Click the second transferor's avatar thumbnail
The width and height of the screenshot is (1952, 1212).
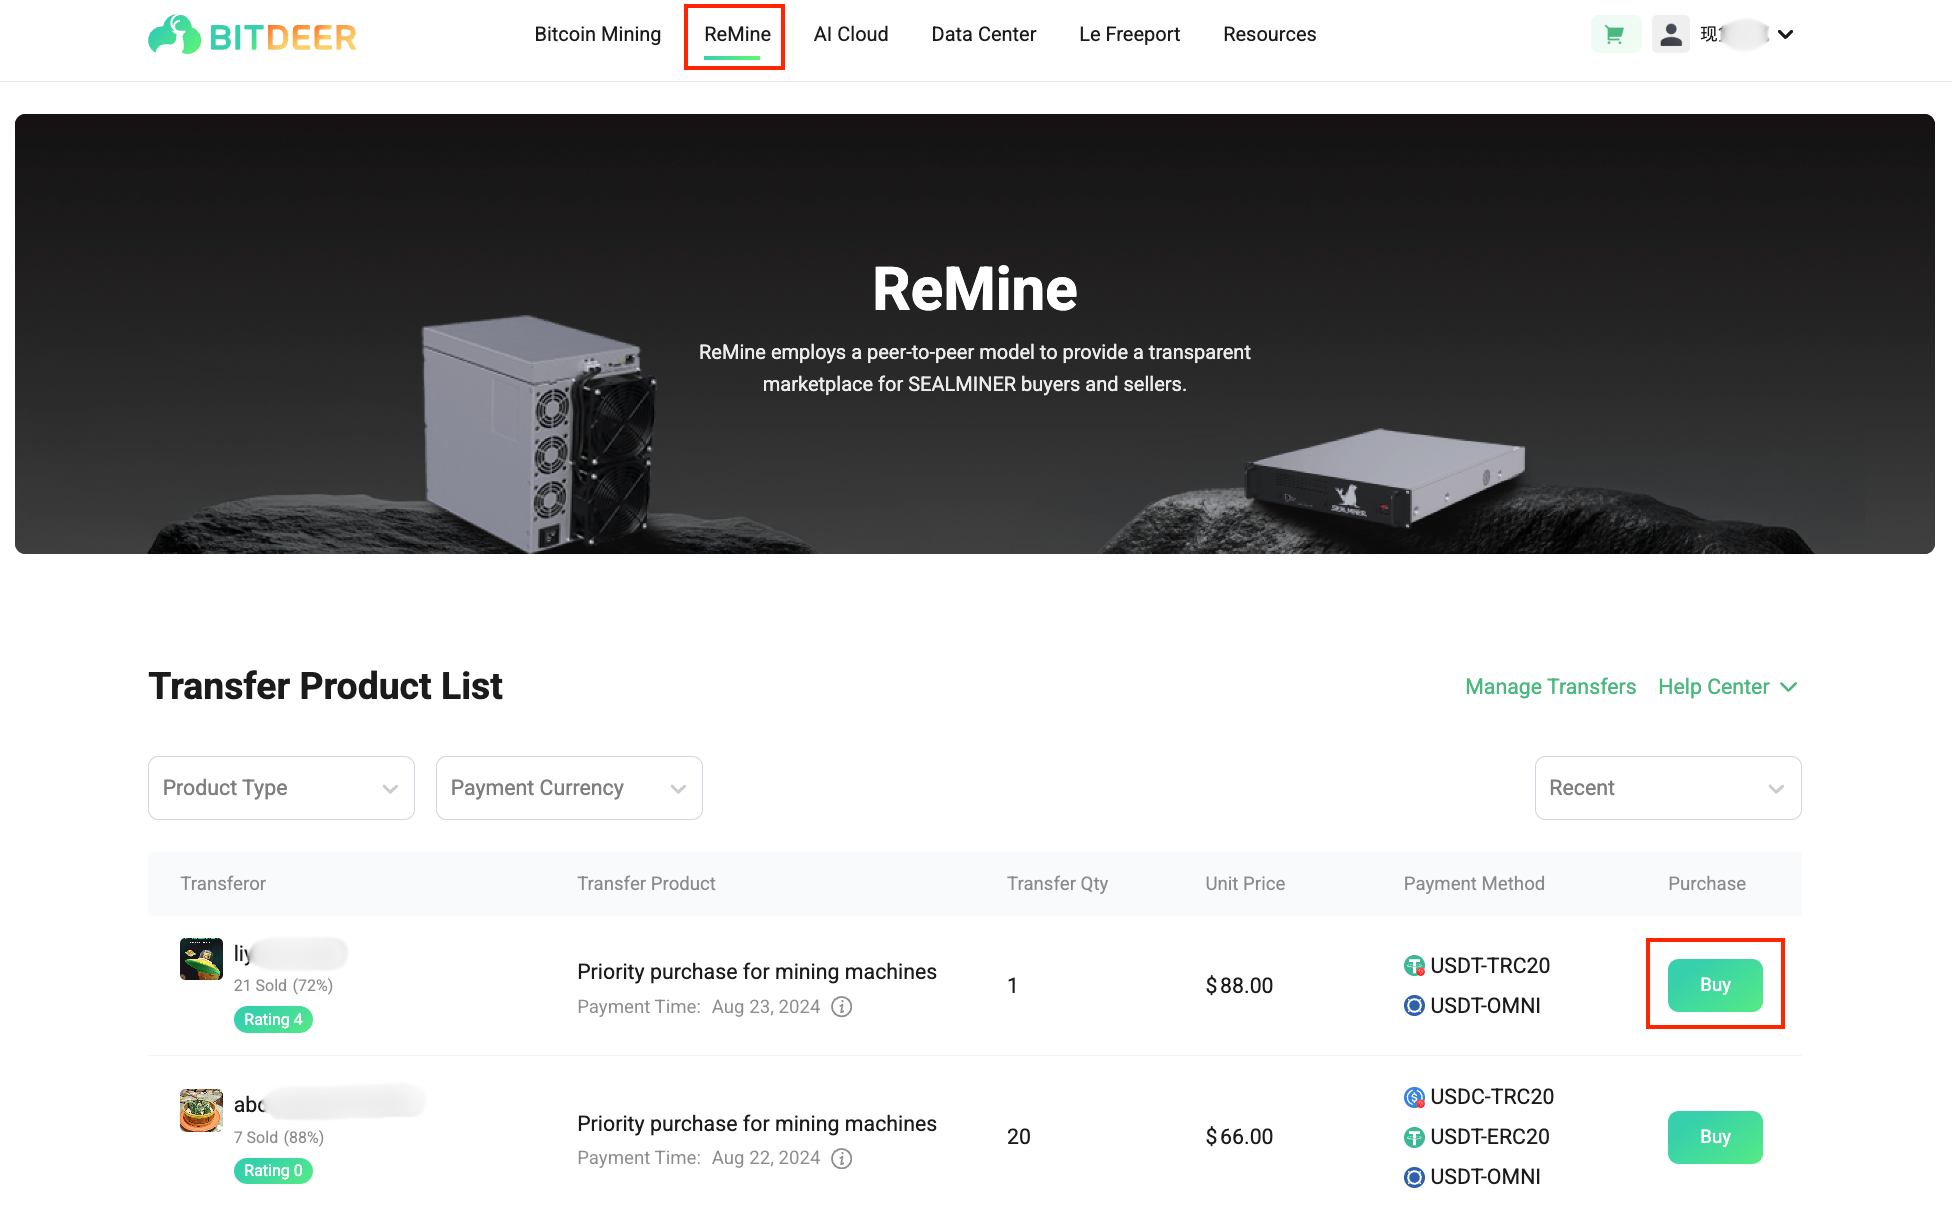201,1110
